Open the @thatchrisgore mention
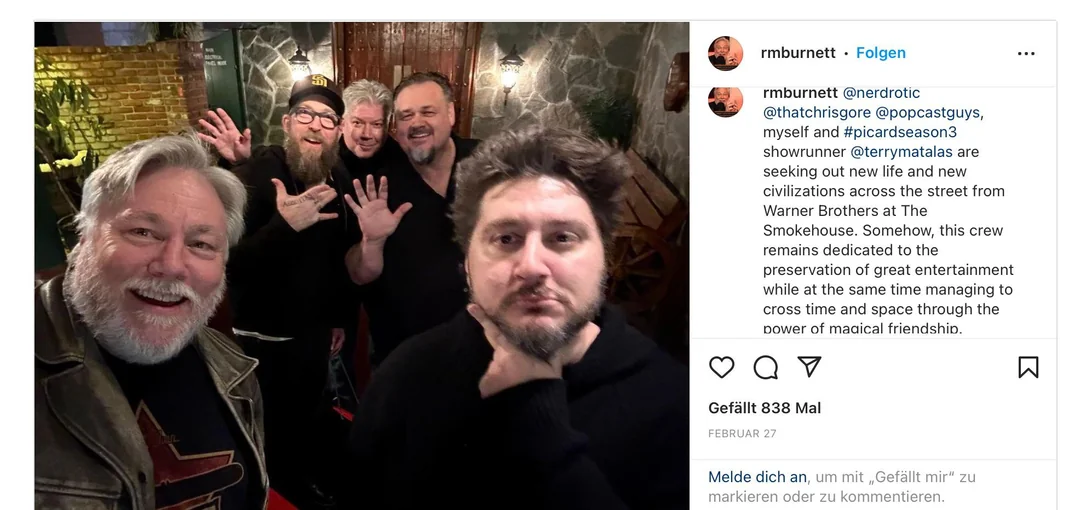Screen dimensions: 1080x510 817,112
